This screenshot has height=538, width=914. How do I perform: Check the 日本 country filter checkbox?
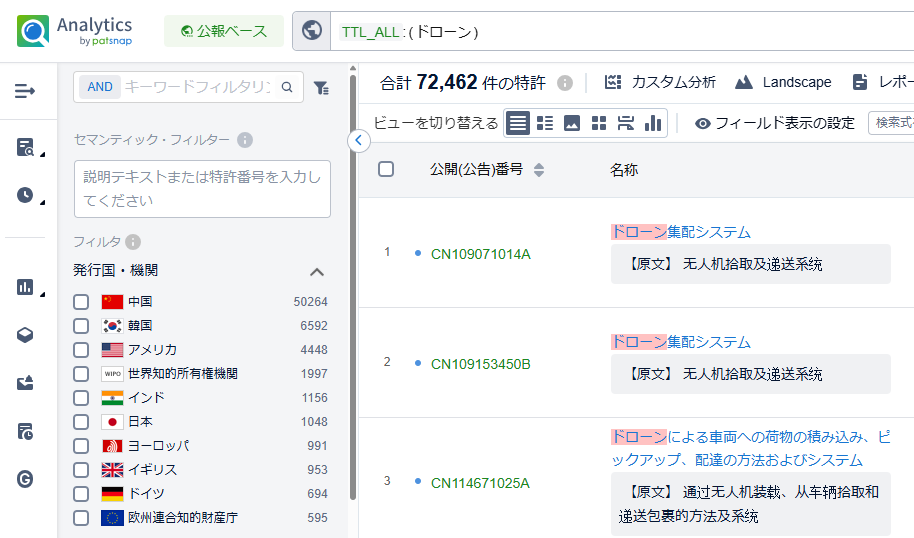[81, 422]
